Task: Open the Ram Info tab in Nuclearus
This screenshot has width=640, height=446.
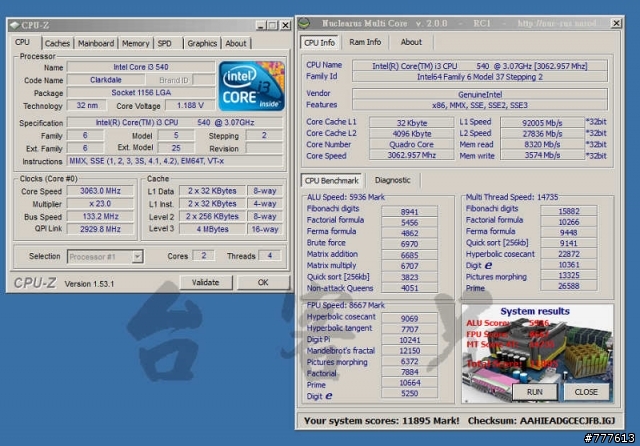Action: coord(365,42)
